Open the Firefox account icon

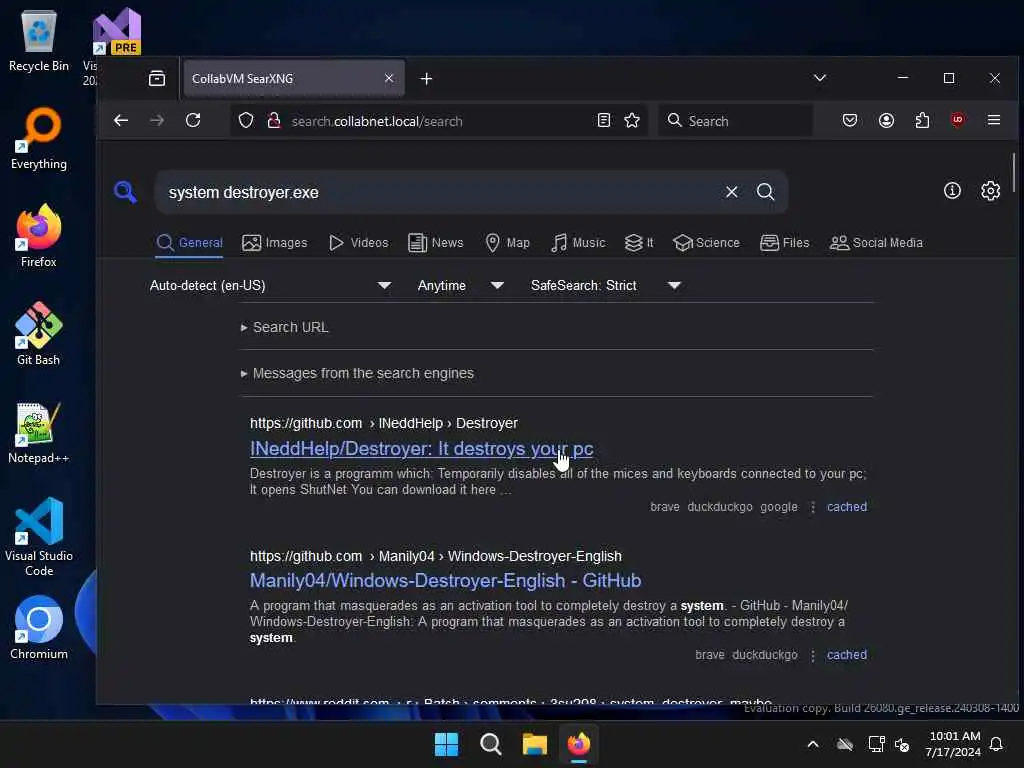[886, 120]
